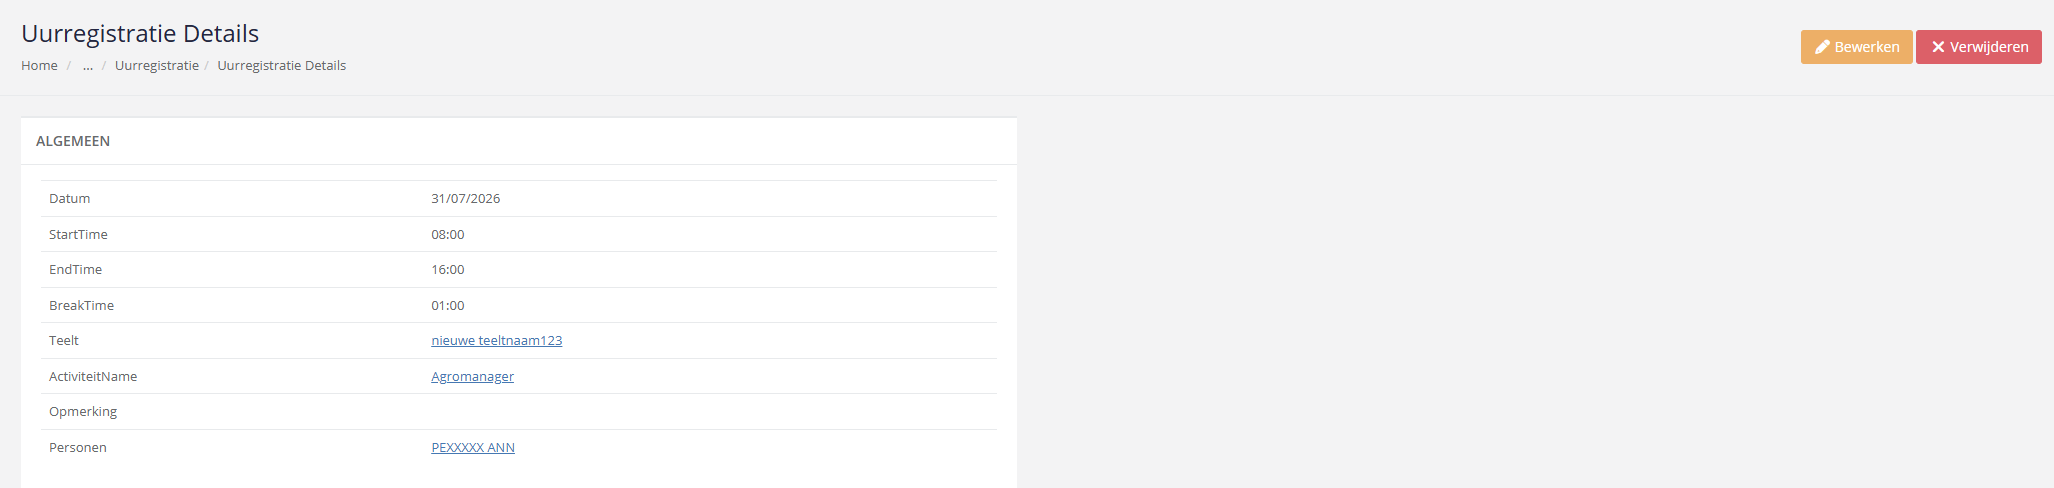Open the nieuwe teeltnaam123 link
Screen dimensions: 2054x488
(x=497, y=341)
